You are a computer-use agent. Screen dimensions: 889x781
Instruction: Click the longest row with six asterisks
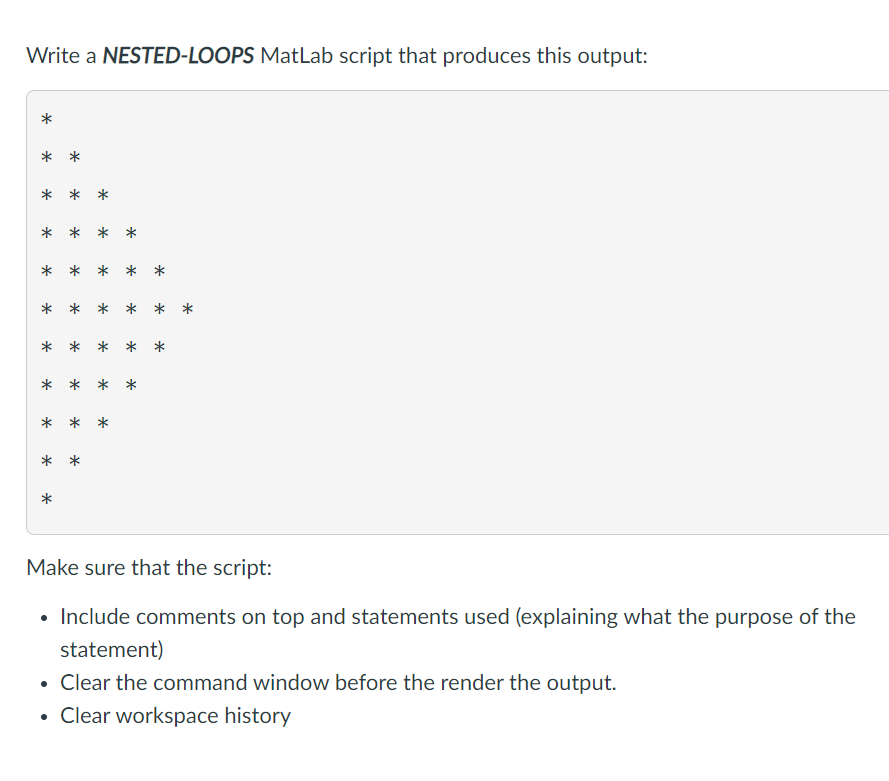point(117,309)
